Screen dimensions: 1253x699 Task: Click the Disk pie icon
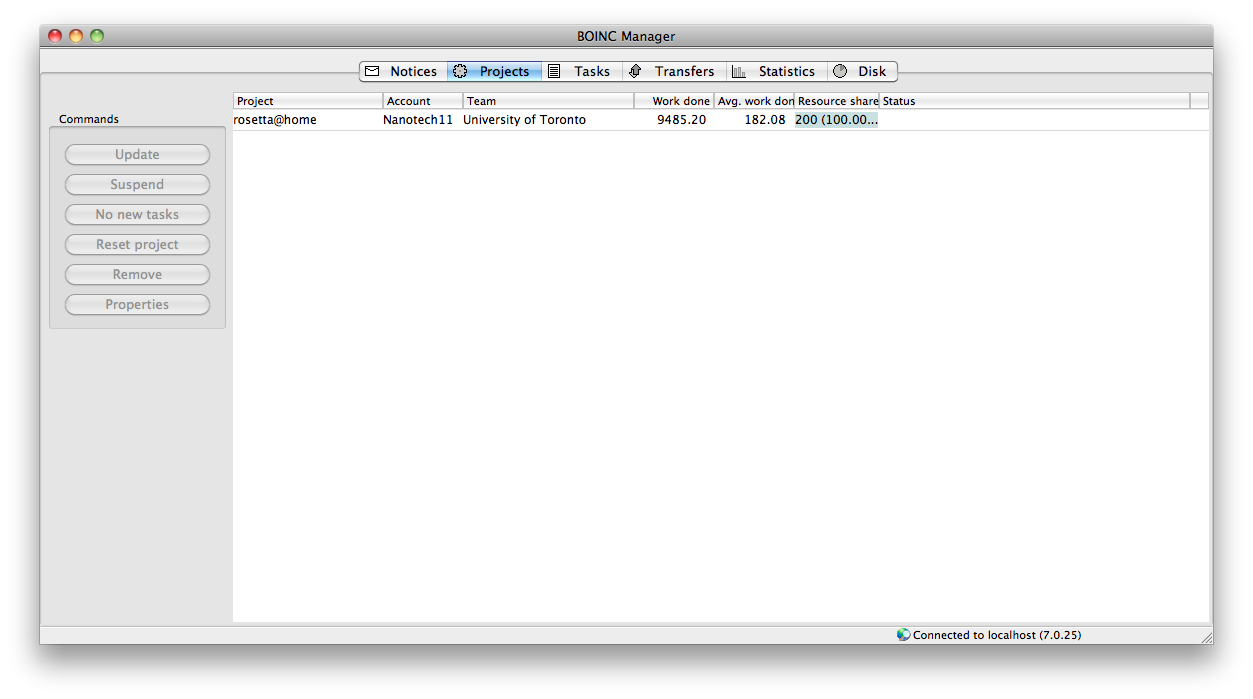[x=840, y=72]
